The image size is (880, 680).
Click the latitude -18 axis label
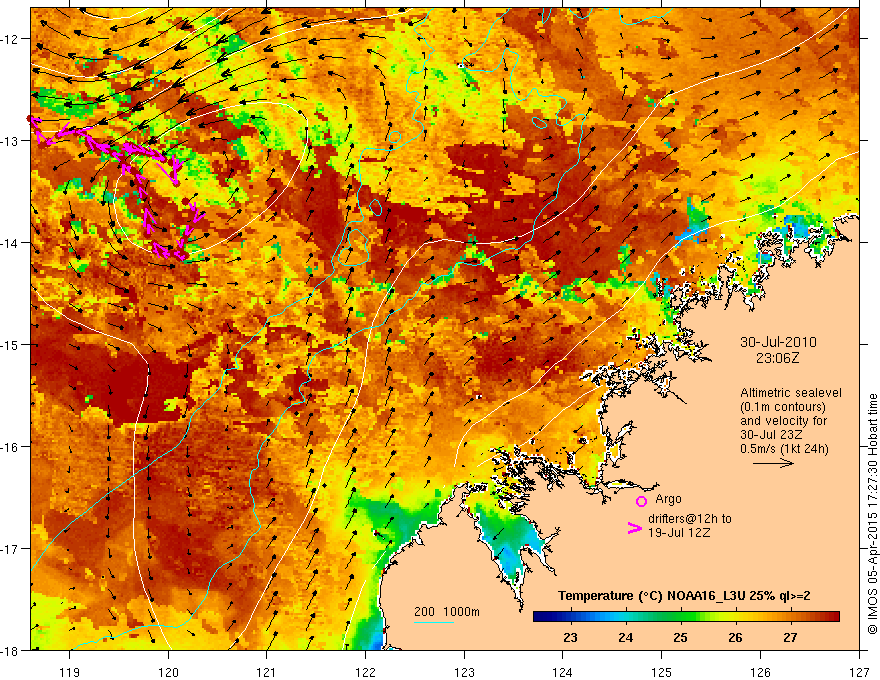[11, 650]
